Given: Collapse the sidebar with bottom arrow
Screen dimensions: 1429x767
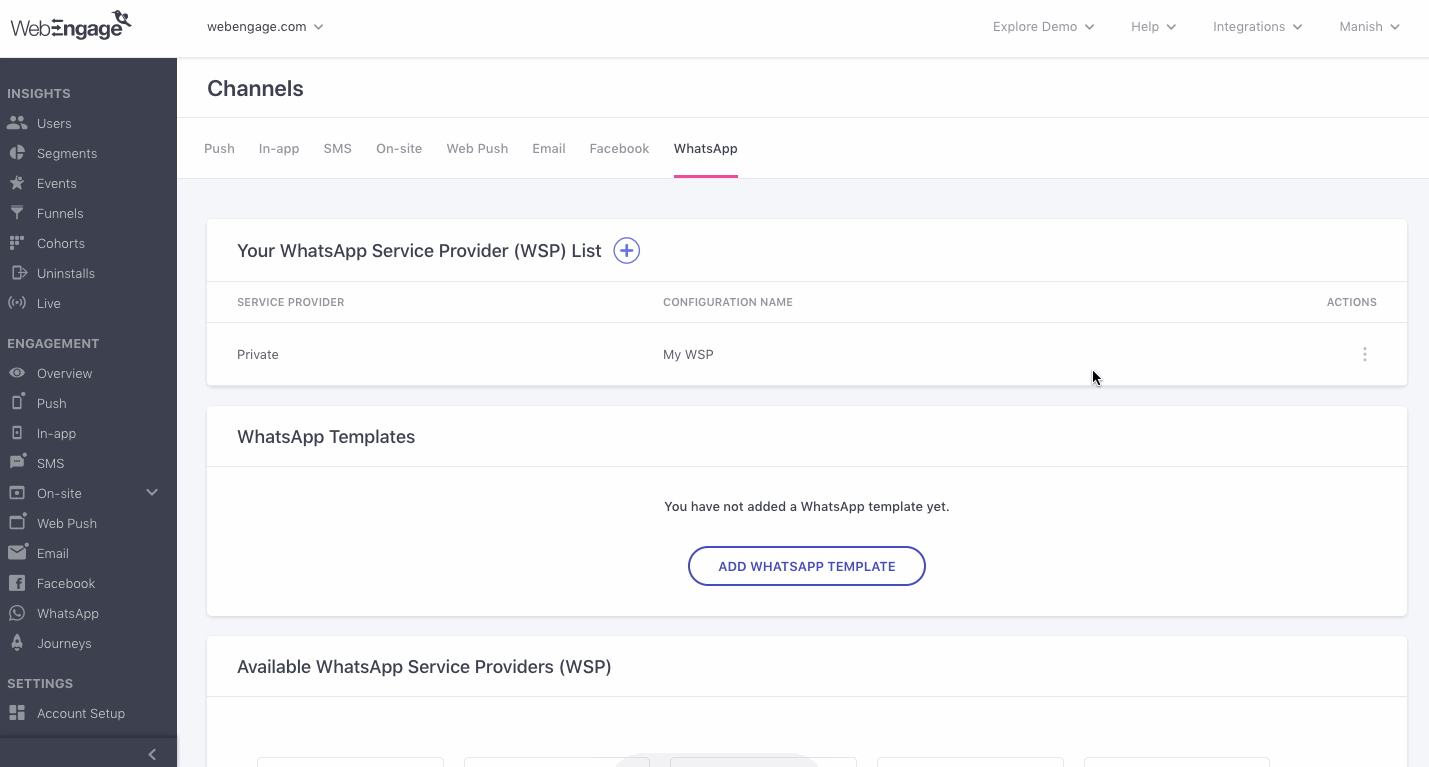Looking at the screenshot, I should [151, 754].
